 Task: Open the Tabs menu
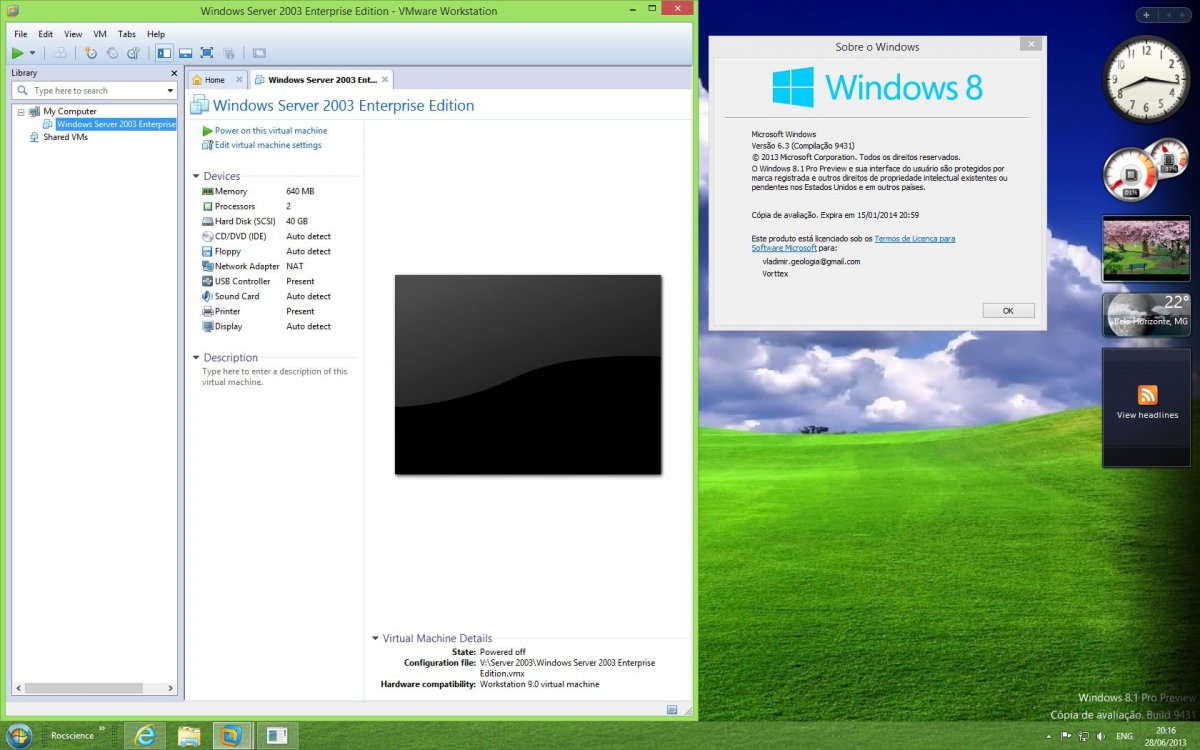[x=127, y=34]
